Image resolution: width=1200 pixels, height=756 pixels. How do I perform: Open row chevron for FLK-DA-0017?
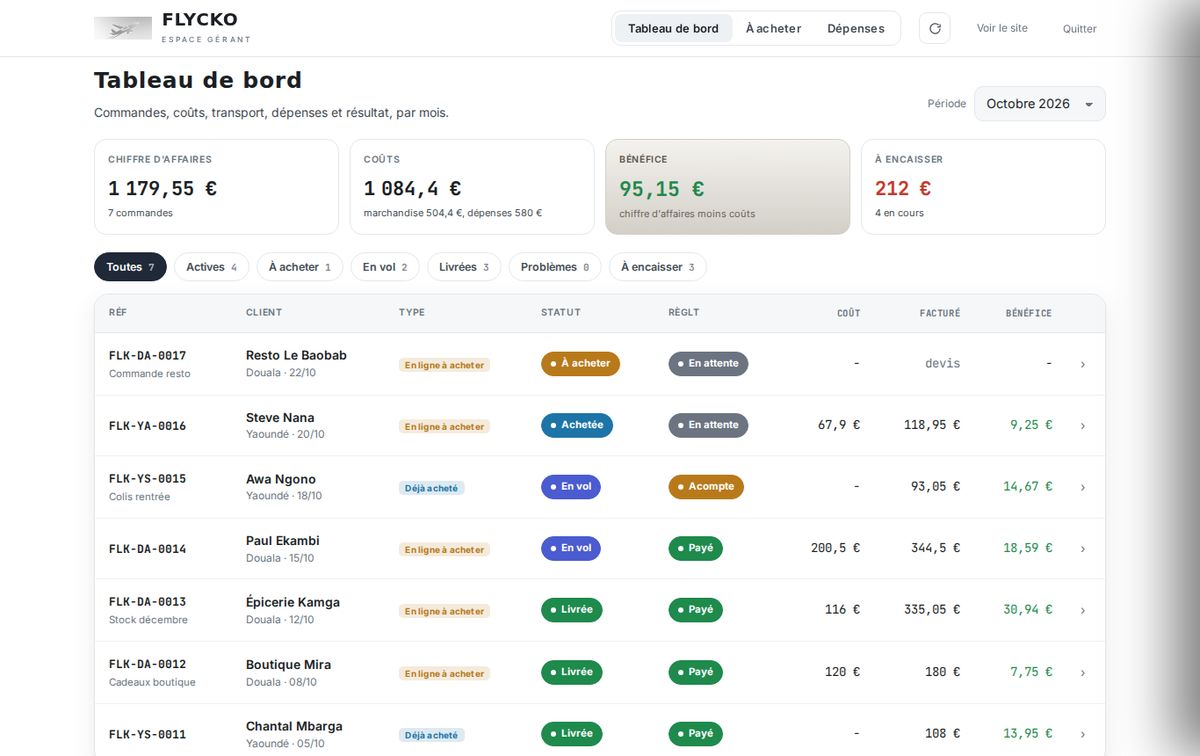[x=1082, y=364]
